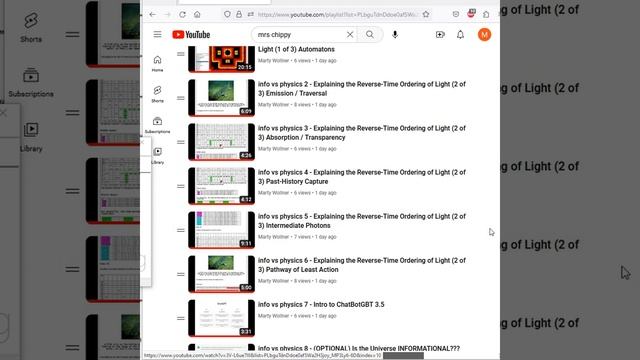The image size is (640, 360).
Task: Open title info vs physics 5 Intermediate Photons
Action: tap(362, 221)
